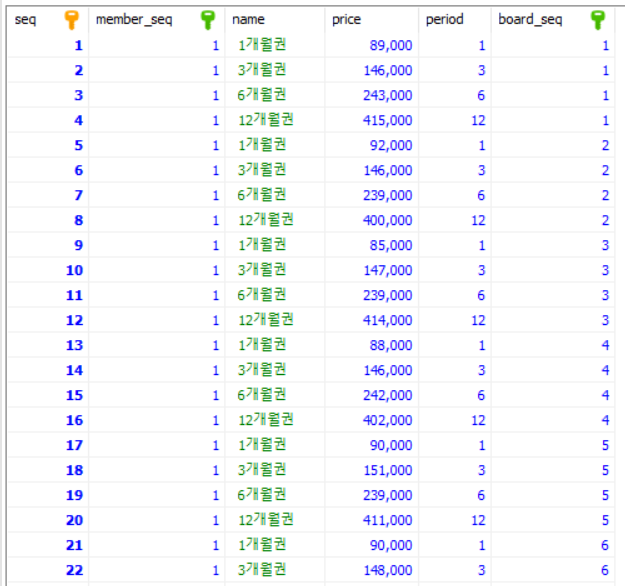Screen dimensions: 625x586
Task: Select seq cell 1
Action: 48,45
